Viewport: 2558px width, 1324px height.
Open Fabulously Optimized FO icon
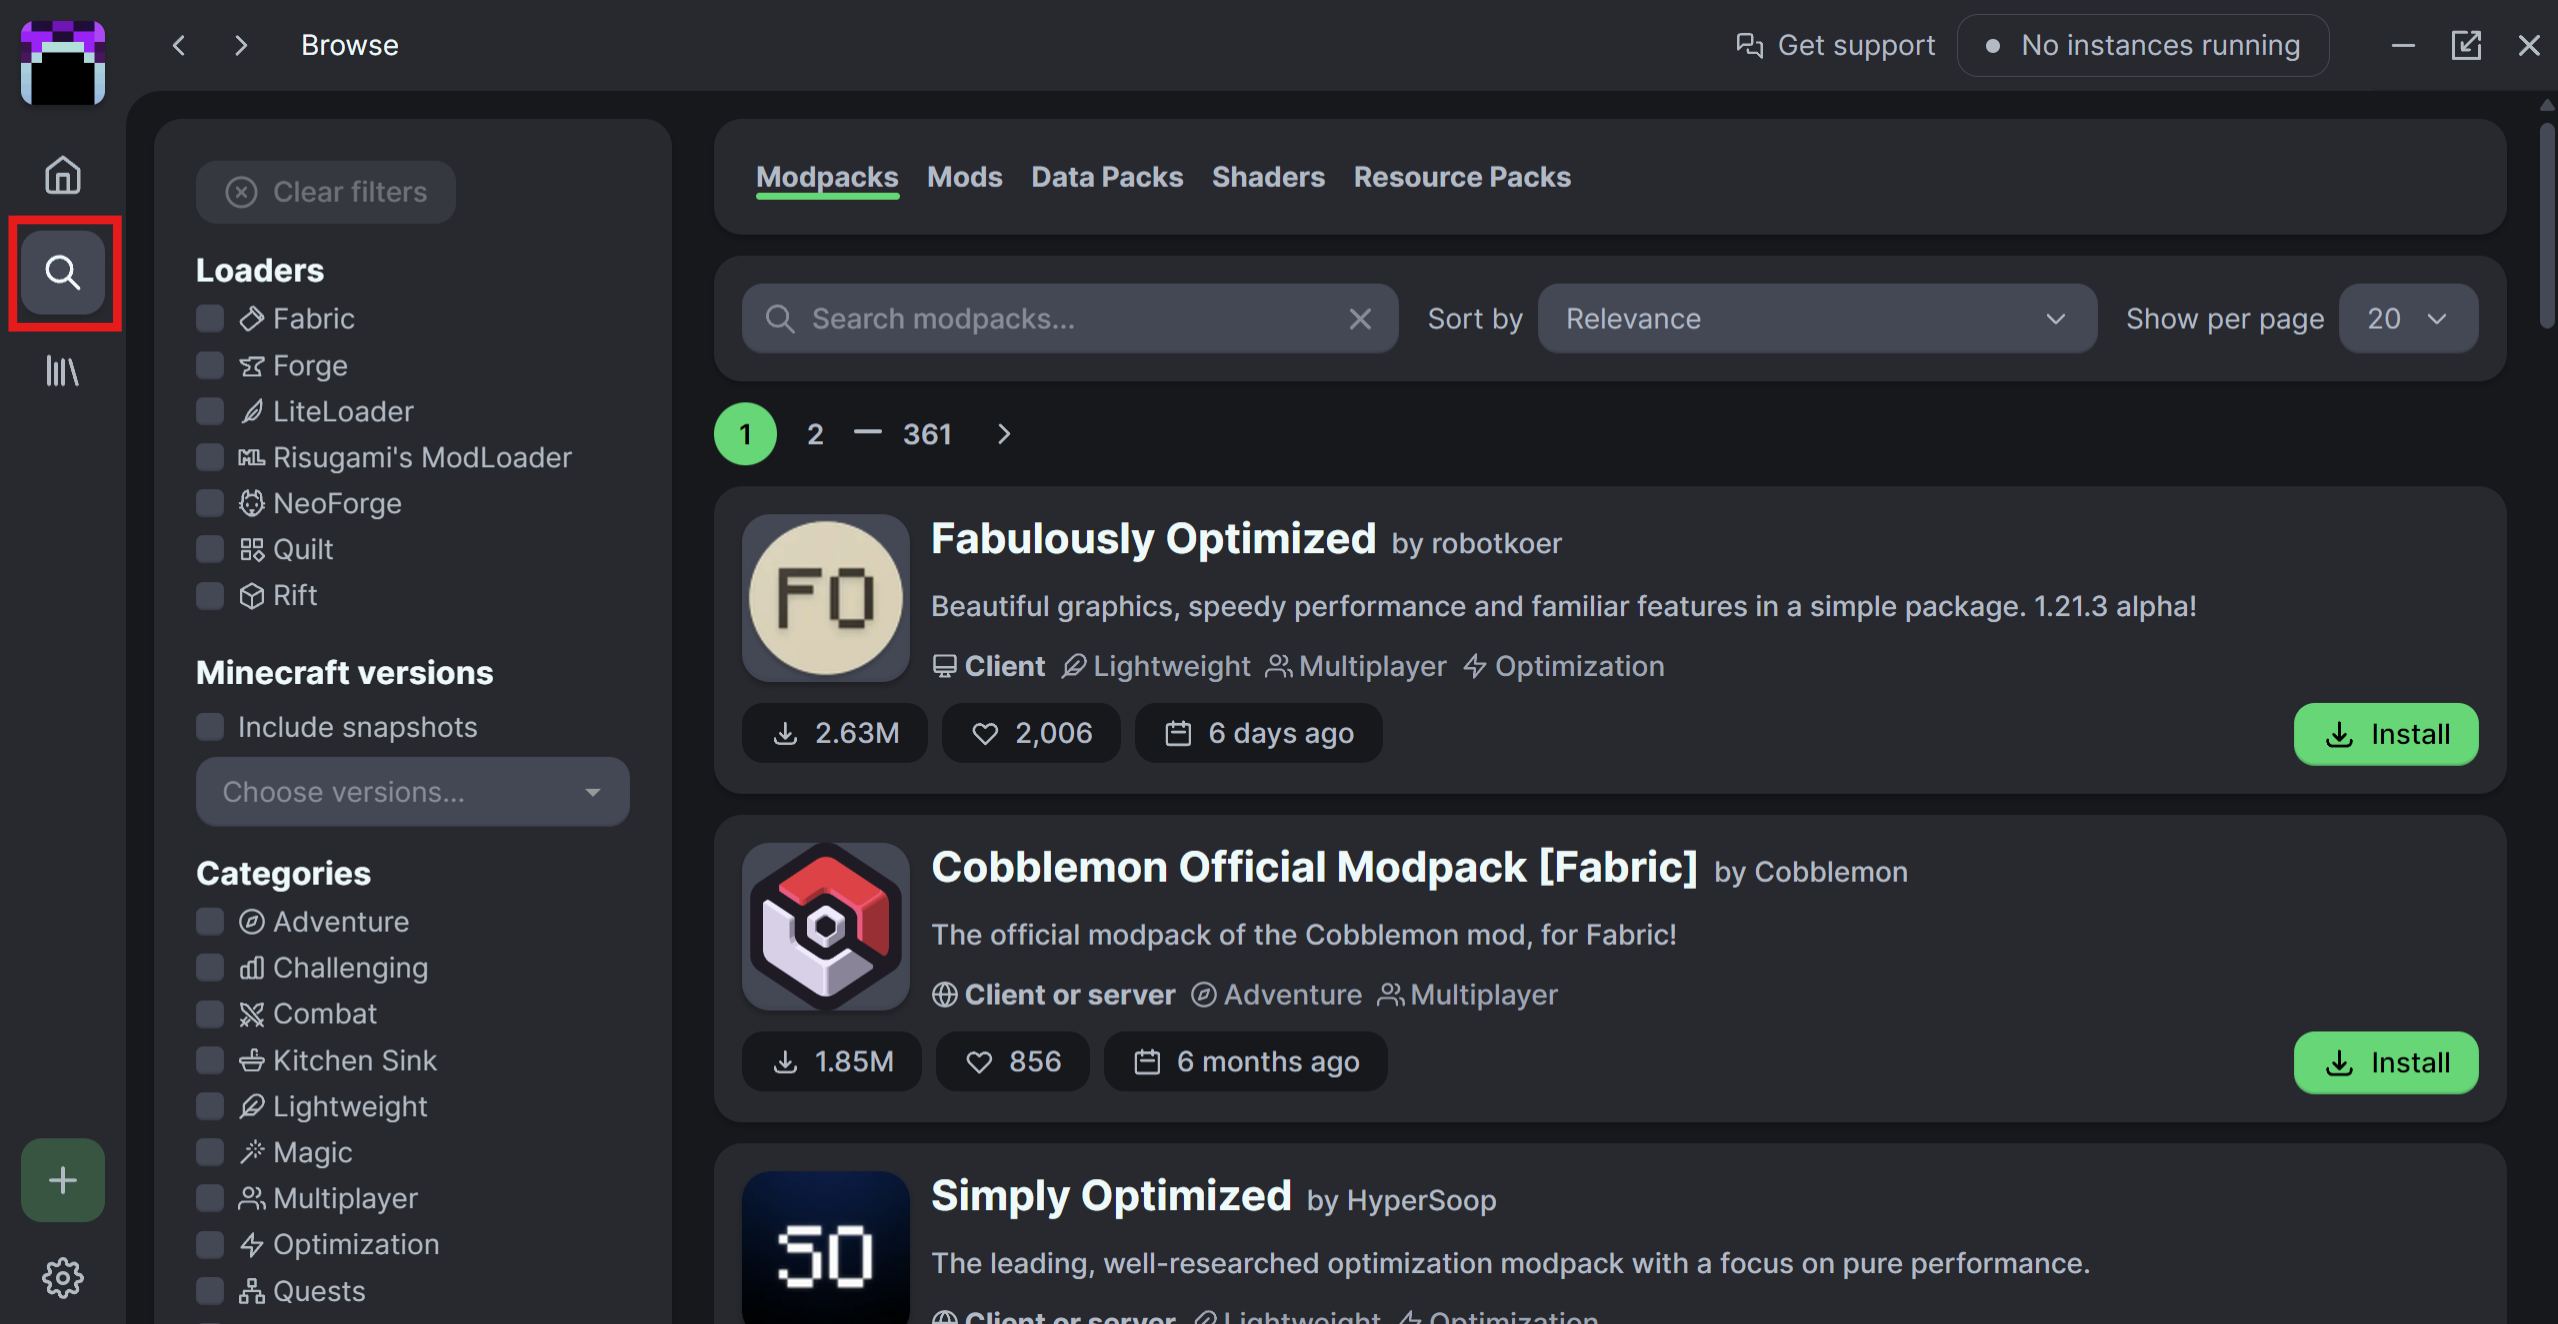tap(825, 598)
